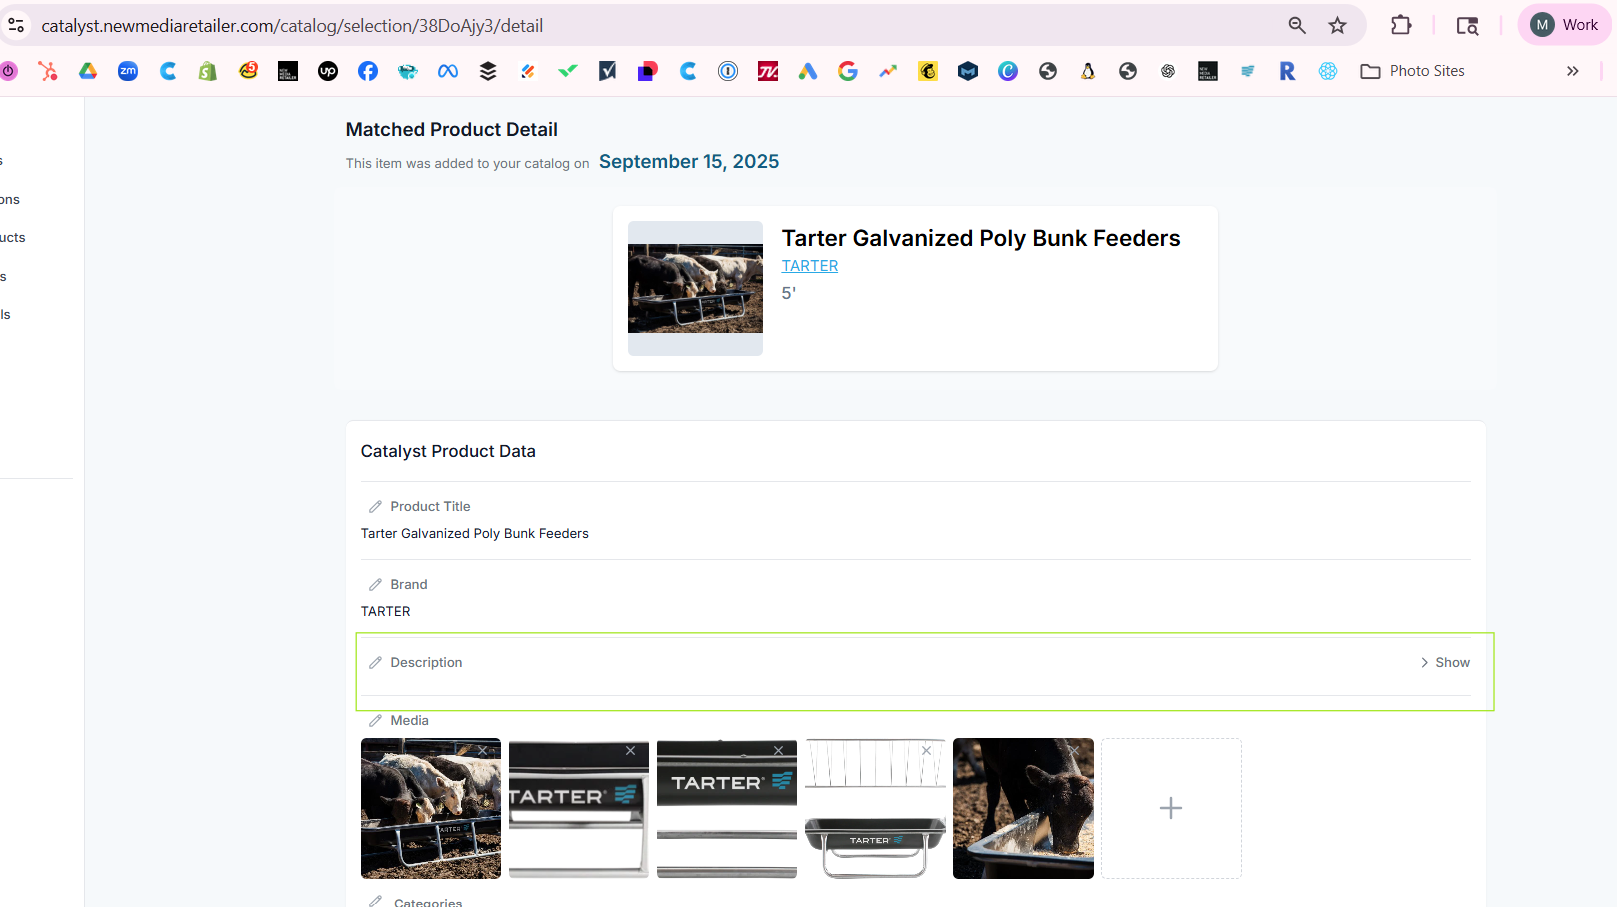Open the Google 'G' bookmark

(x=848, y=71)
